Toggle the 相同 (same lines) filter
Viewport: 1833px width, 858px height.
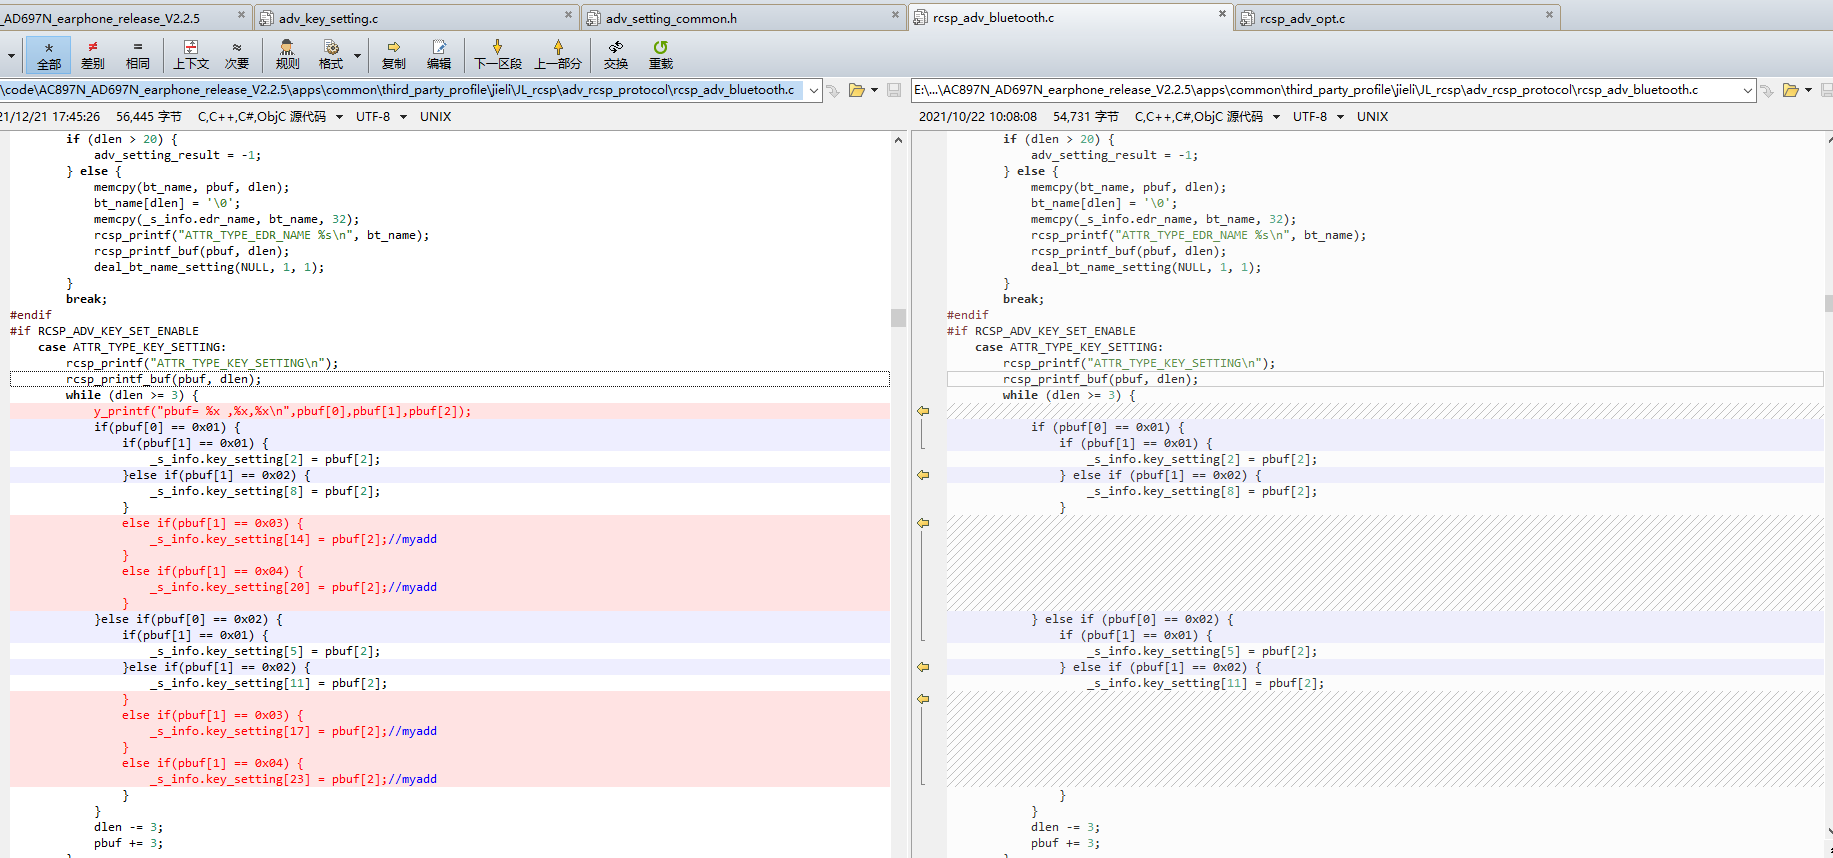[138, 55]
